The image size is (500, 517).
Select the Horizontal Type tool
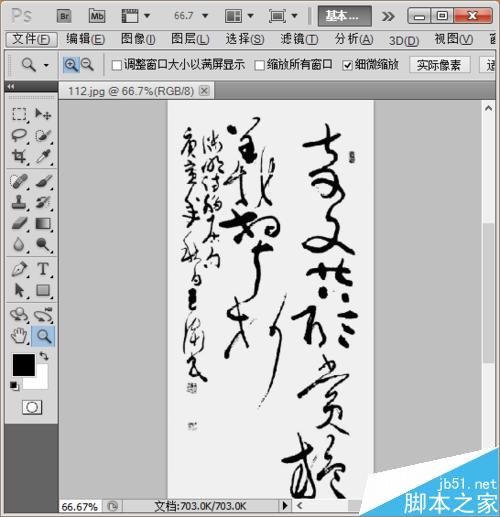[43, 269]
